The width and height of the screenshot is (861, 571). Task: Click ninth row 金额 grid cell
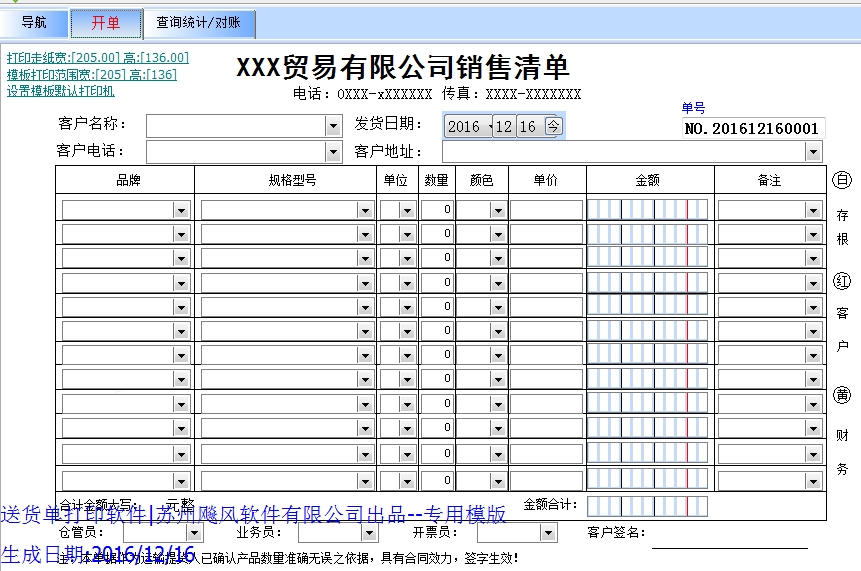(x=647, y=403)
